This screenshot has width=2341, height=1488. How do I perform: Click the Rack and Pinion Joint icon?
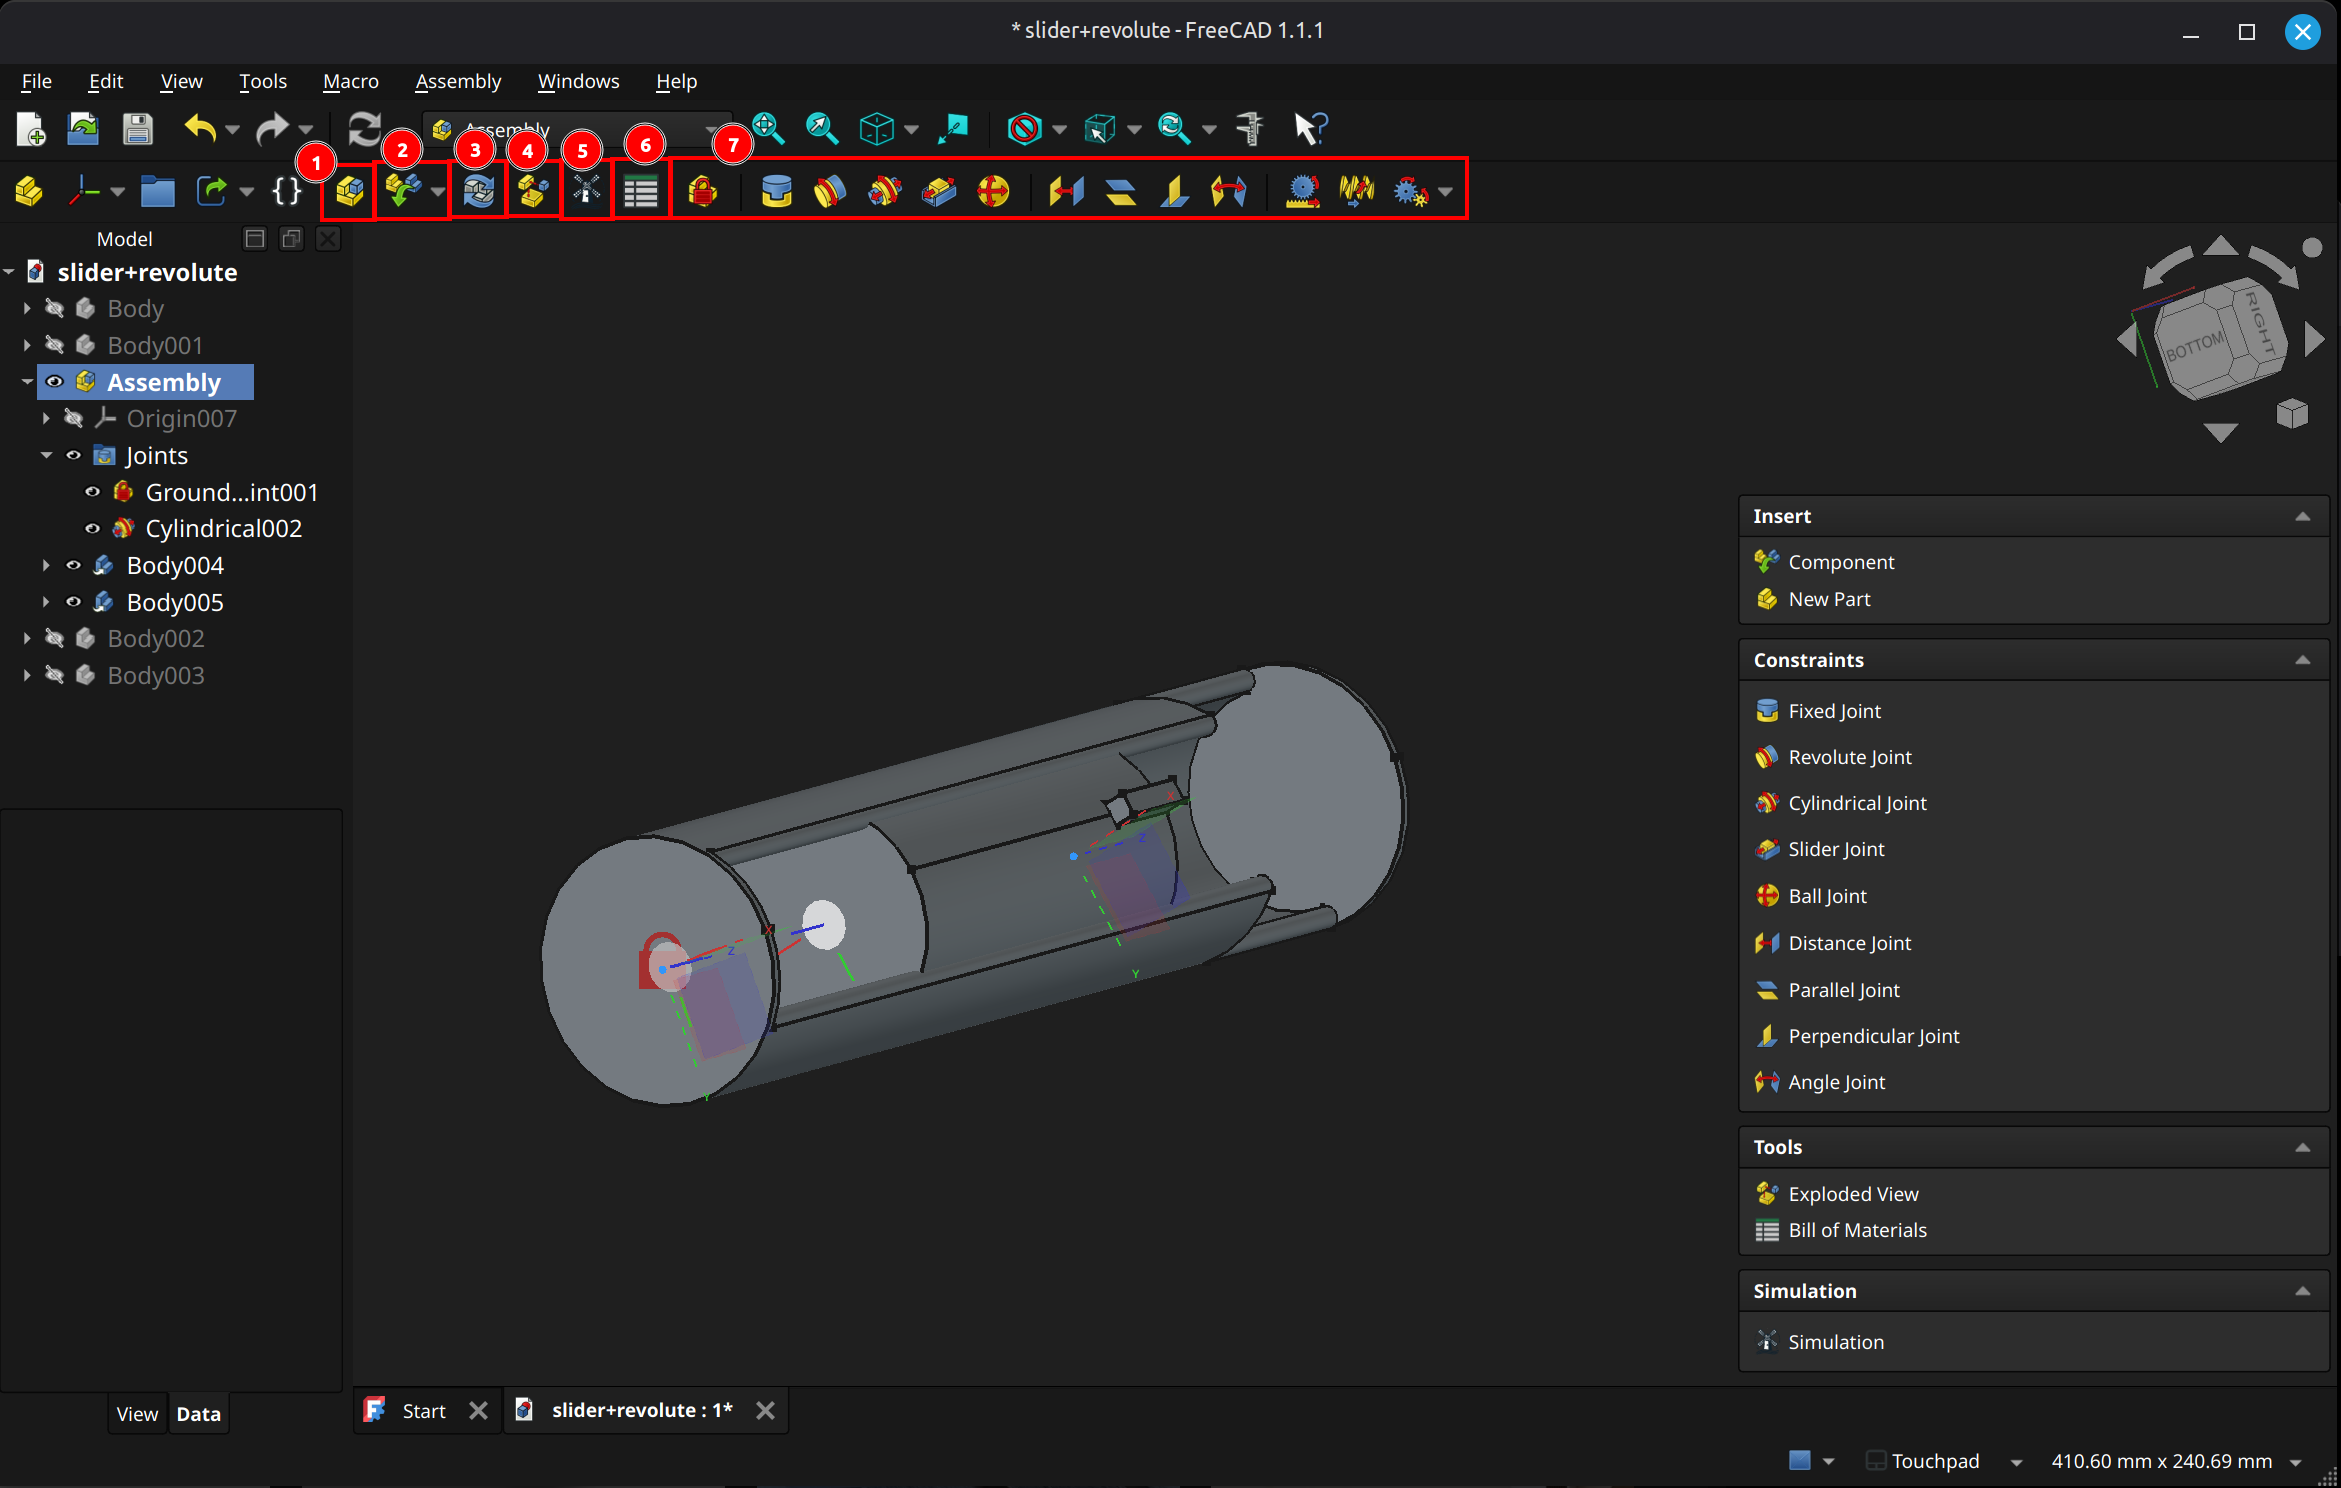pos(1303,190)
